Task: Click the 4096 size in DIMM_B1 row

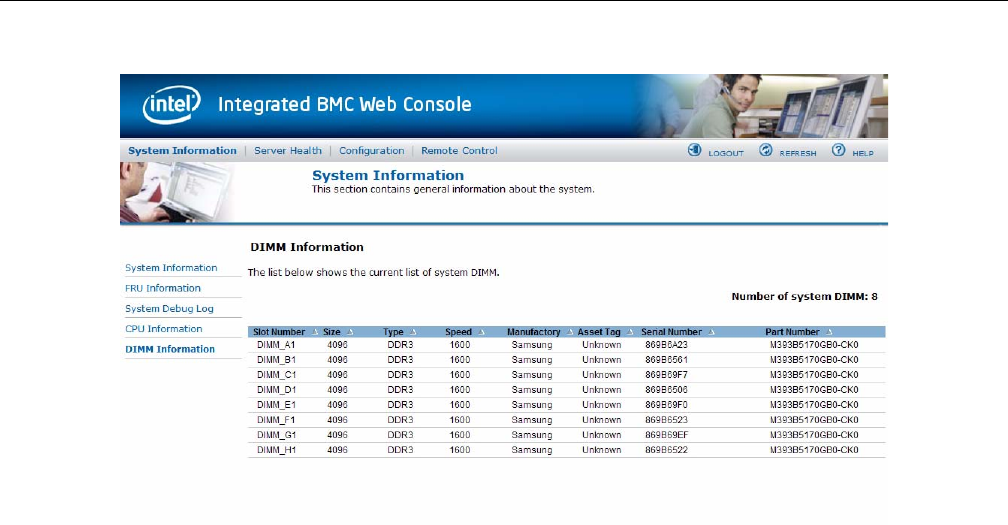Action: (337, 360)
